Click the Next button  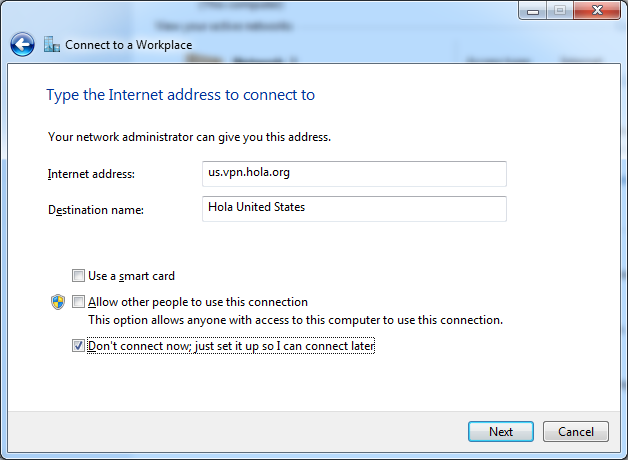[501, 432]
